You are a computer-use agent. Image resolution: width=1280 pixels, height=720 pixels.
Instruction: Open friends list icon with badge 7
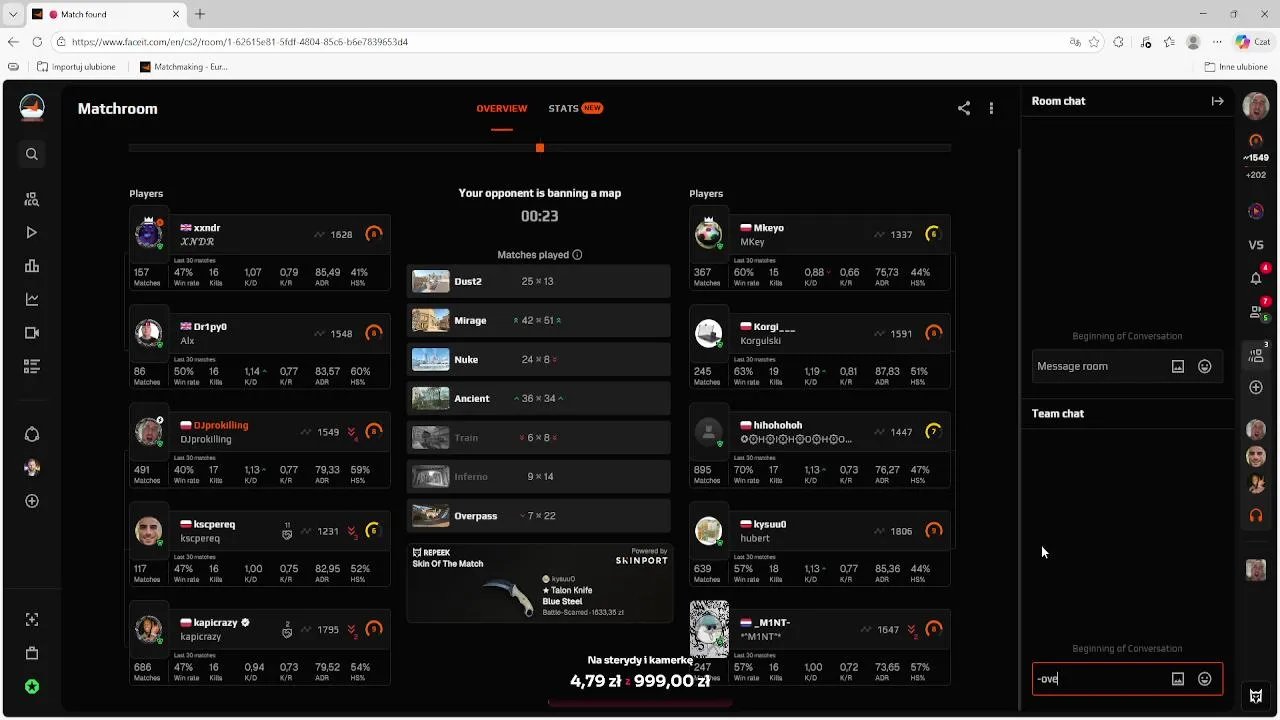click(x=1257, y=311)
